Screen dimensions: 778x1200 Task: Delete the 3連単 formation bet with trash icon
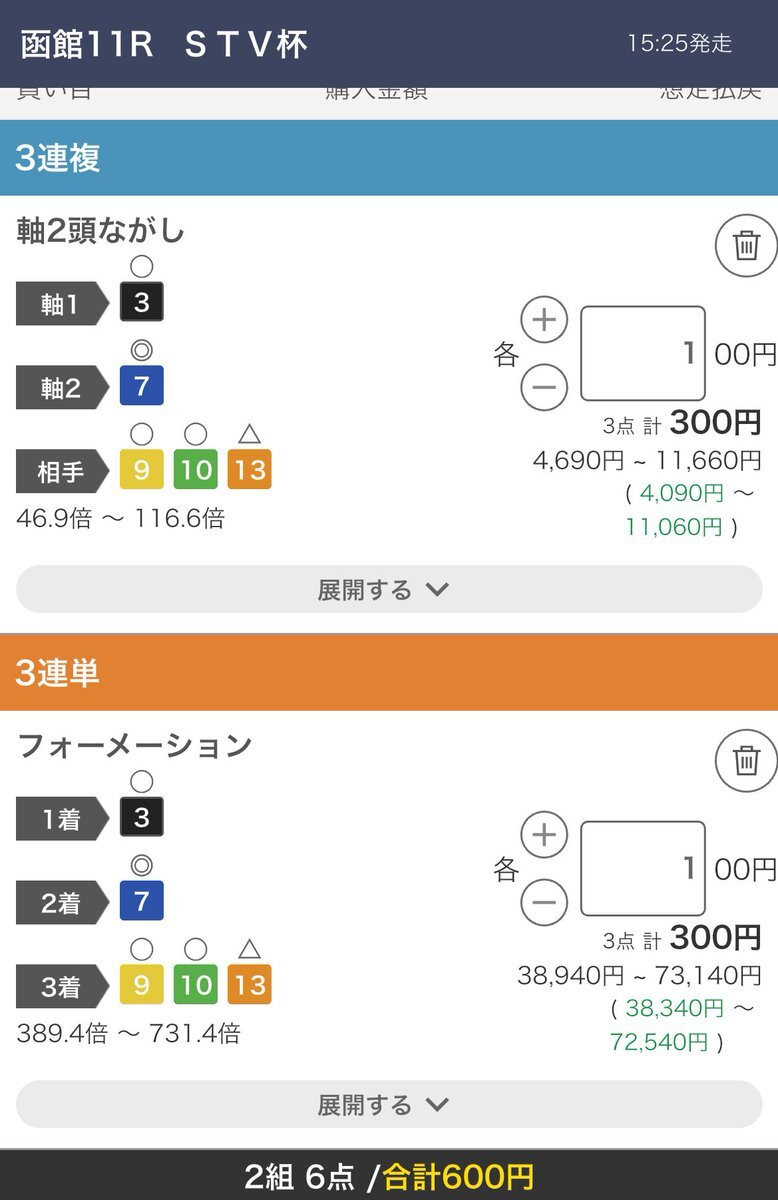click(x=746, y=760)
